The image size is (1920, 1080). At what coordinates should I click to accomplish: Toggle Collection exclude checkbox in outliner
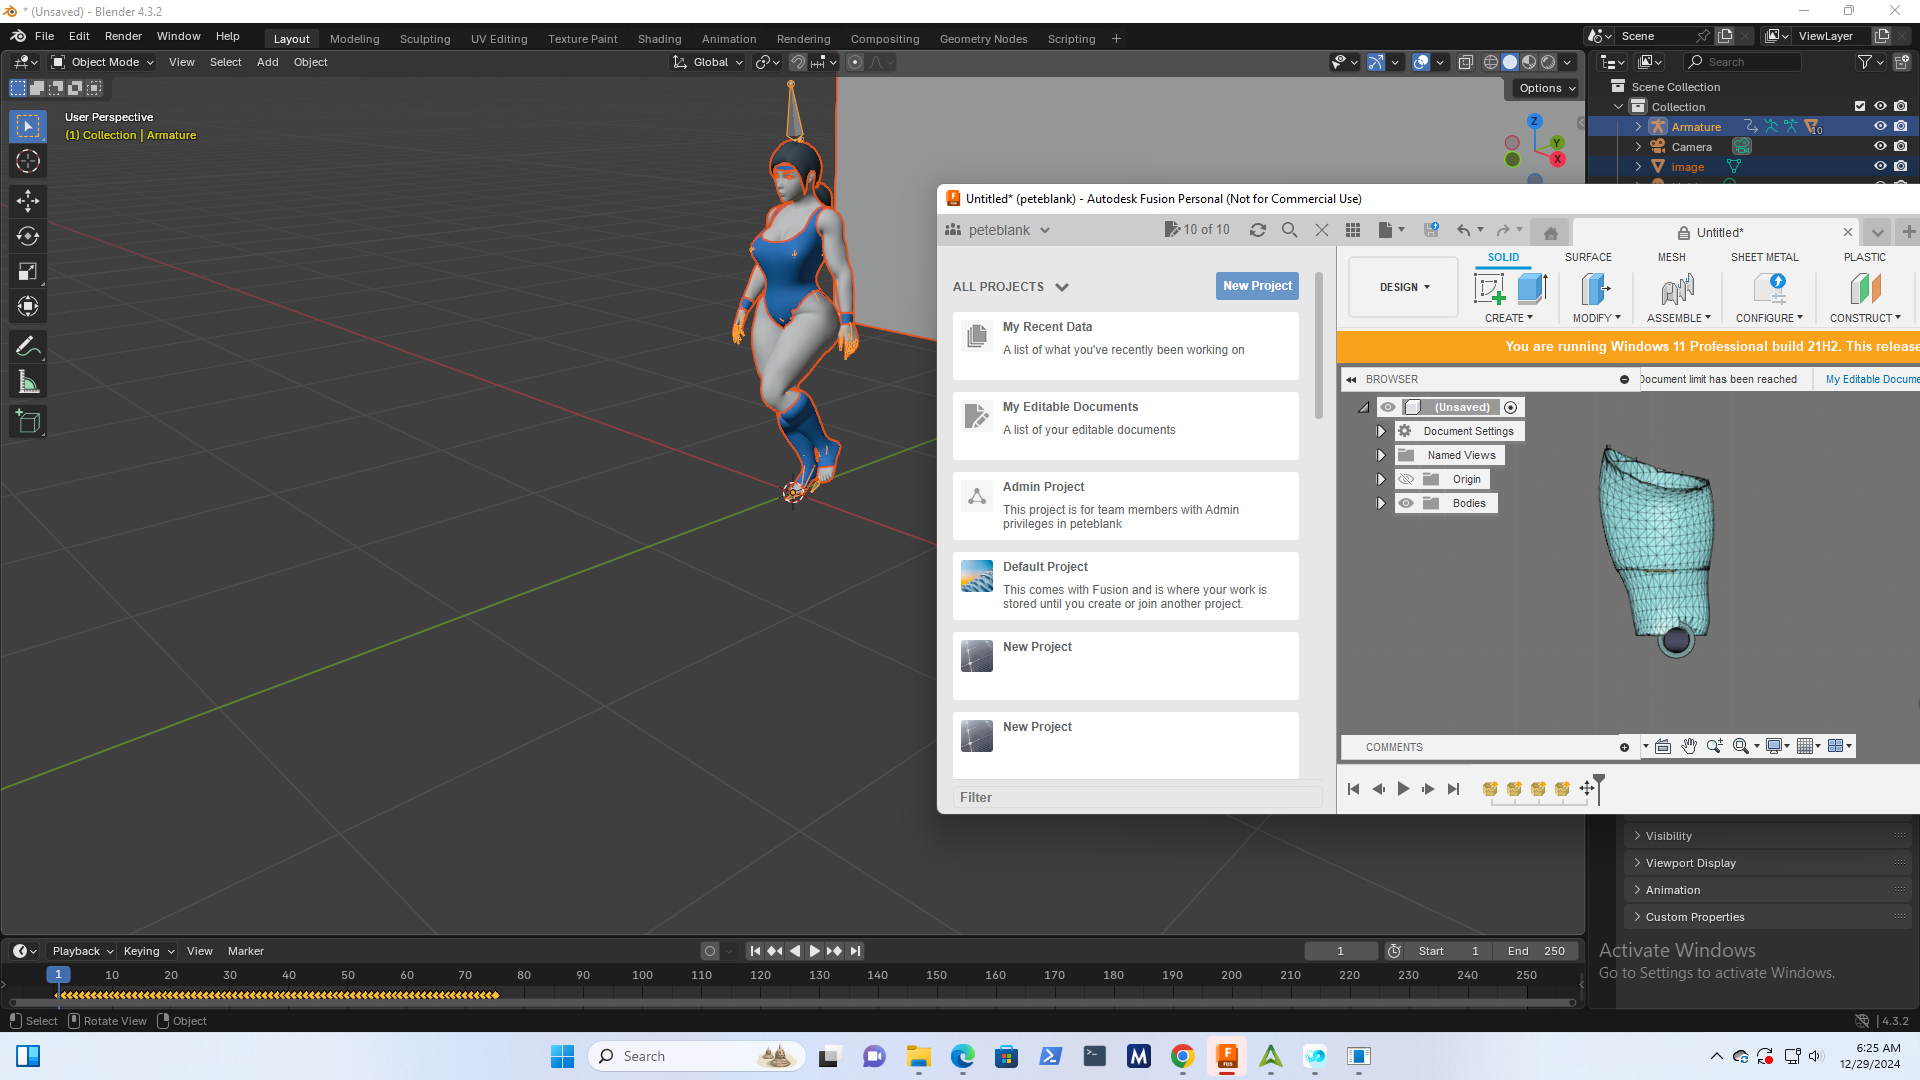coord(1860,106)
